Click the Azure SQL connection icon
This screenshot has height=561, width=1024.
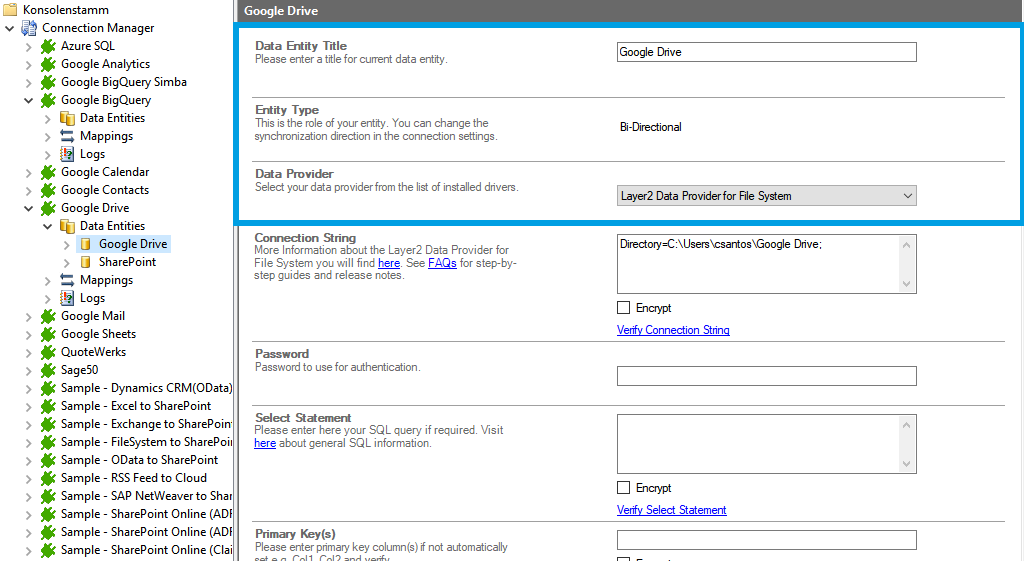point(48,46)
